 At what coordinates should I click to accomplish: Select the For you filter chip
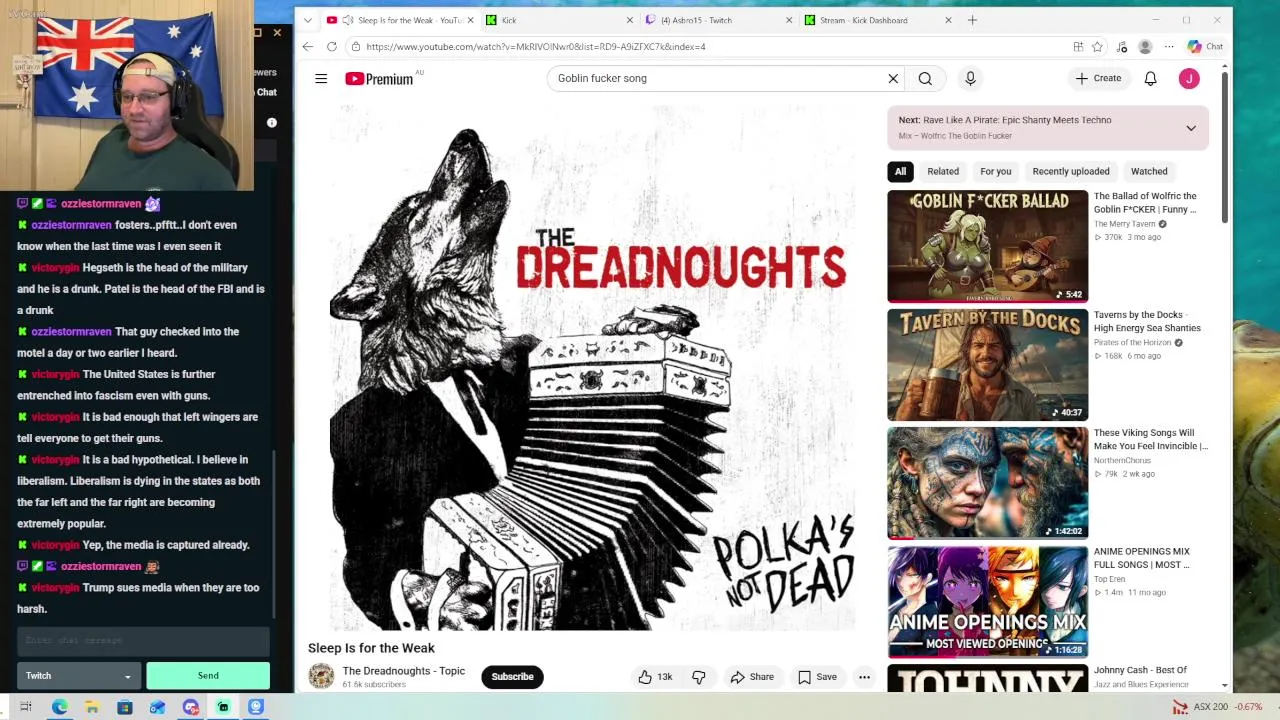(x=996, y=171)
